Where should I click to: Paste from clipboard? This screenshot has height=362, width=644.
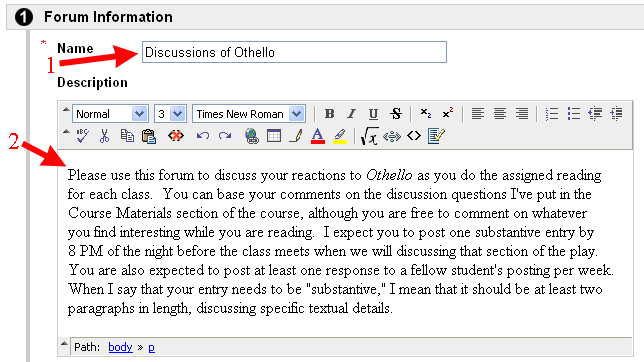(x=149, y=136)
